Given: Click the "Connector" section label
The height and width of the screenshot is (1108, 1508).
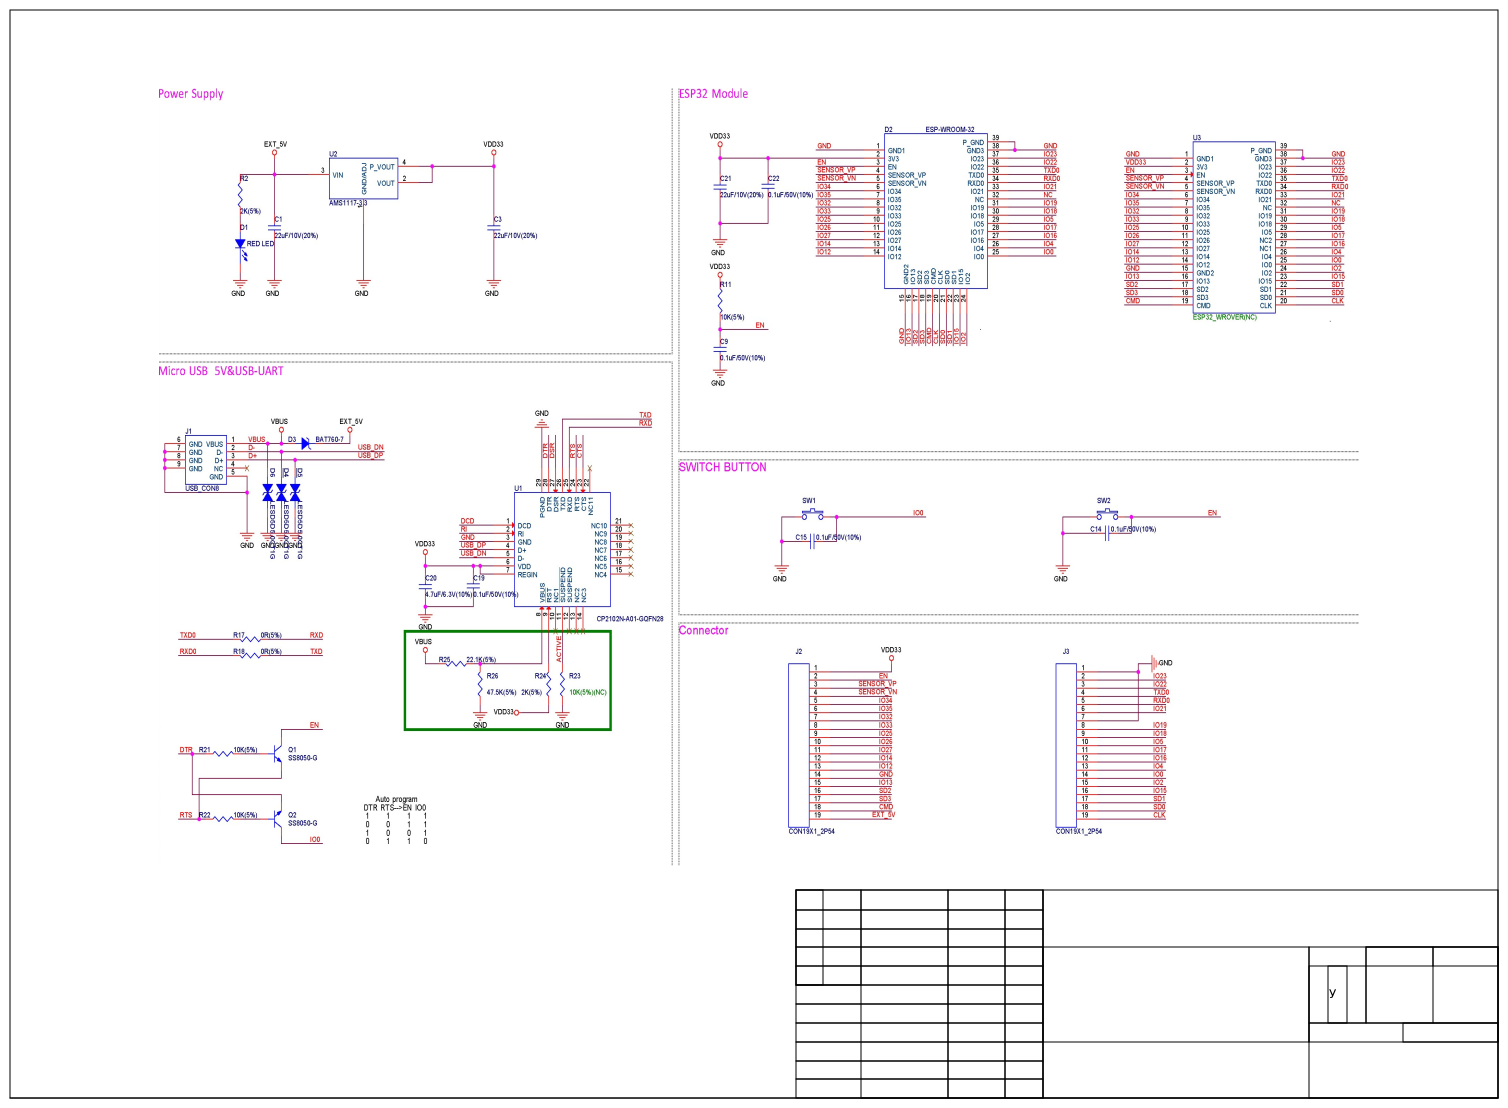Looking at the screenshot, I should click(x=704, y=630).
